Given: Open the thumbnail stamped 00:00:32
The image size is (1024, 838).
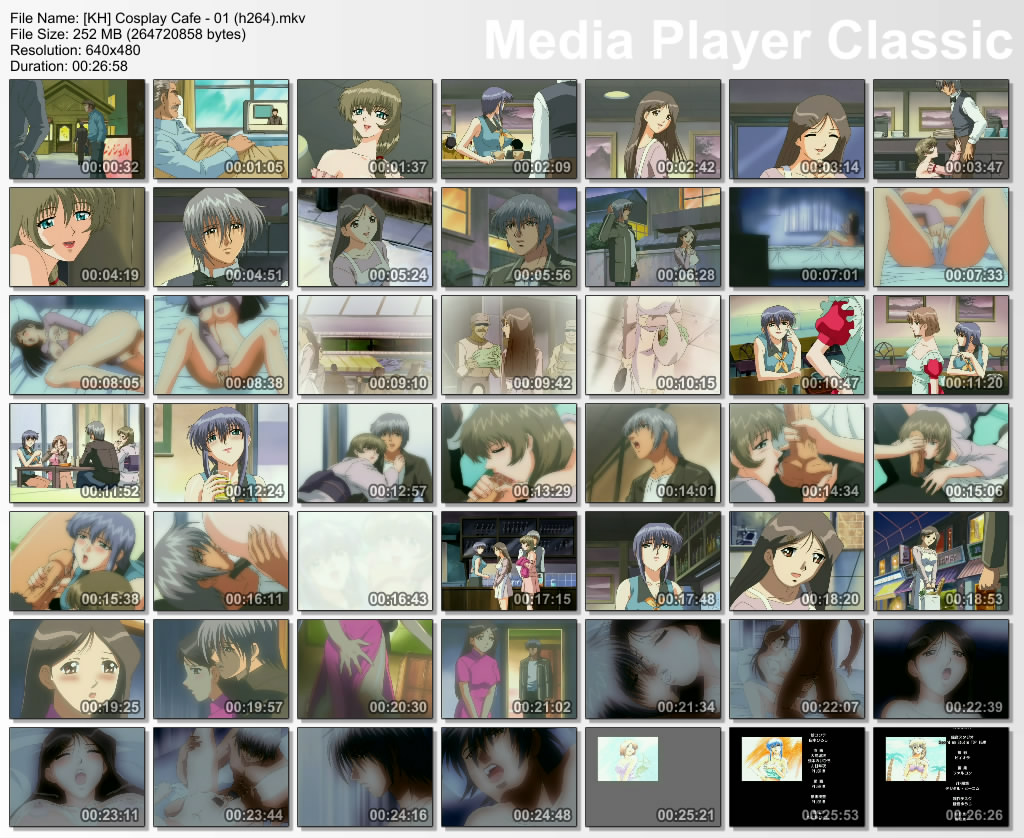Looking at the screenshot, I should point(77,129).
